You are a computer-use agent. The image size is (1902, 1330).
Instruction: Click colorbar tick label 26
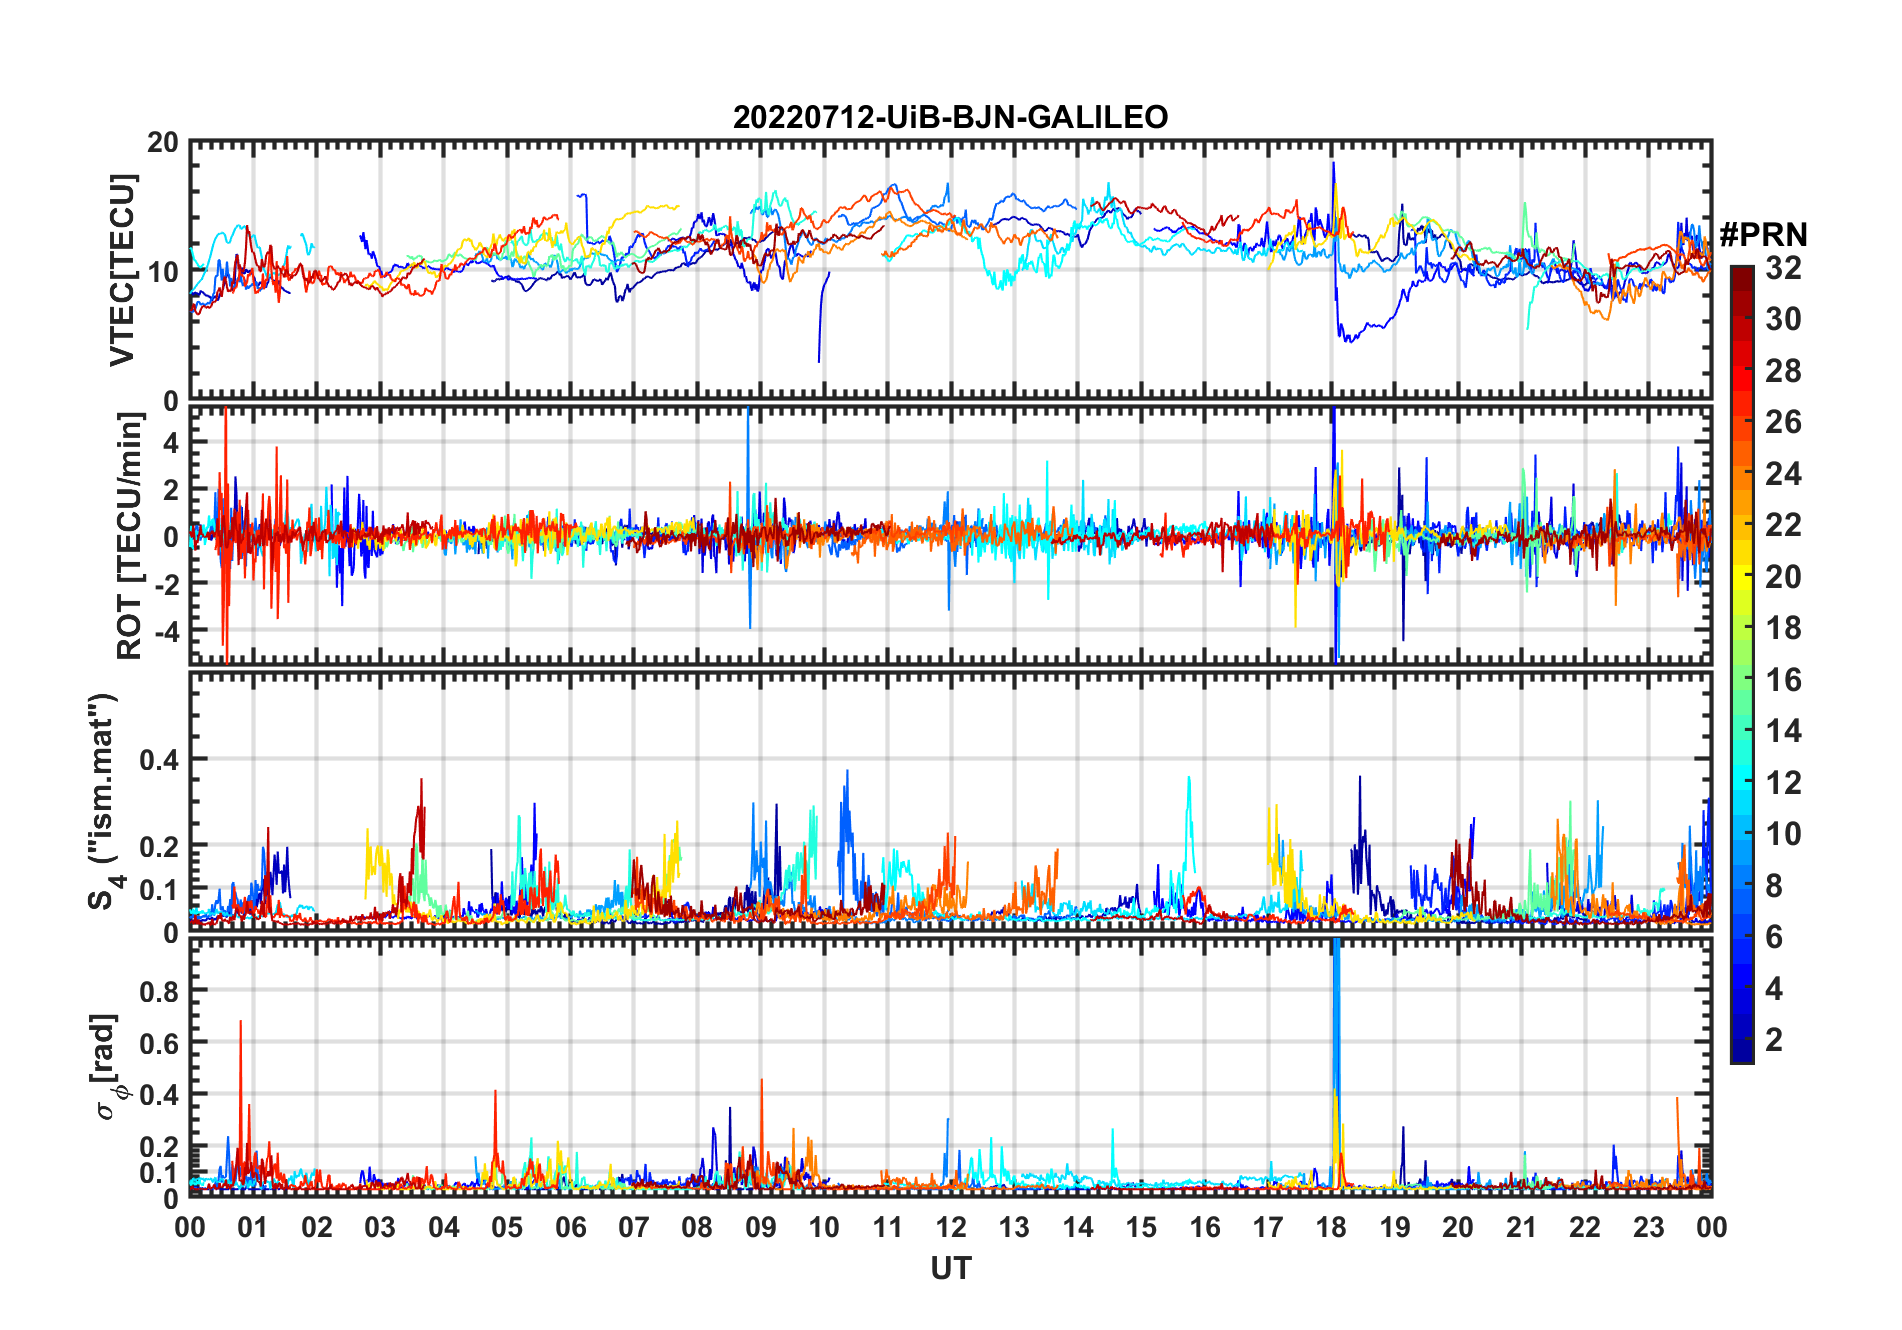pyautogui.click(x=1783, y=422)
